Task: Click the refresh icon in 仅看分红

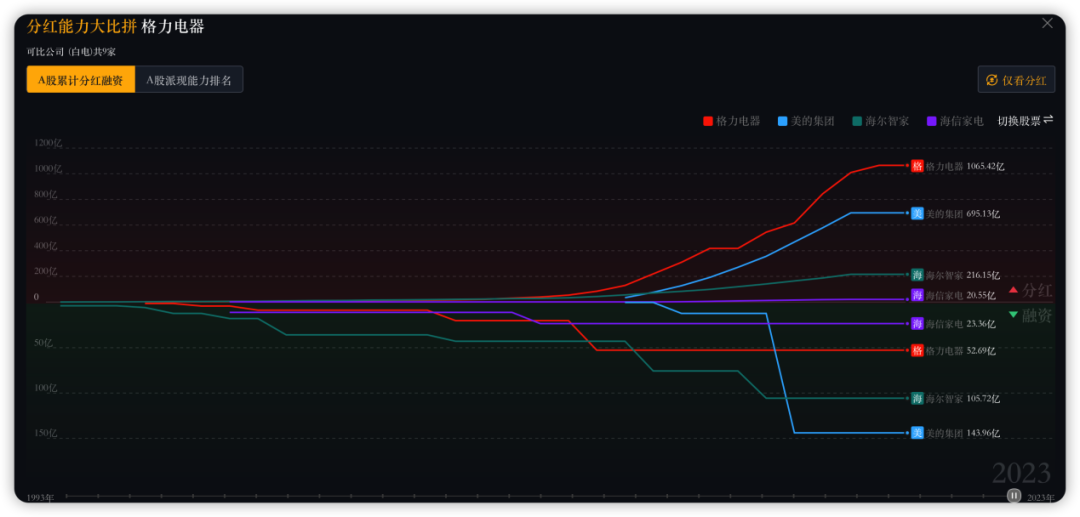Action: pyautogui.click(x=992, y=80)
